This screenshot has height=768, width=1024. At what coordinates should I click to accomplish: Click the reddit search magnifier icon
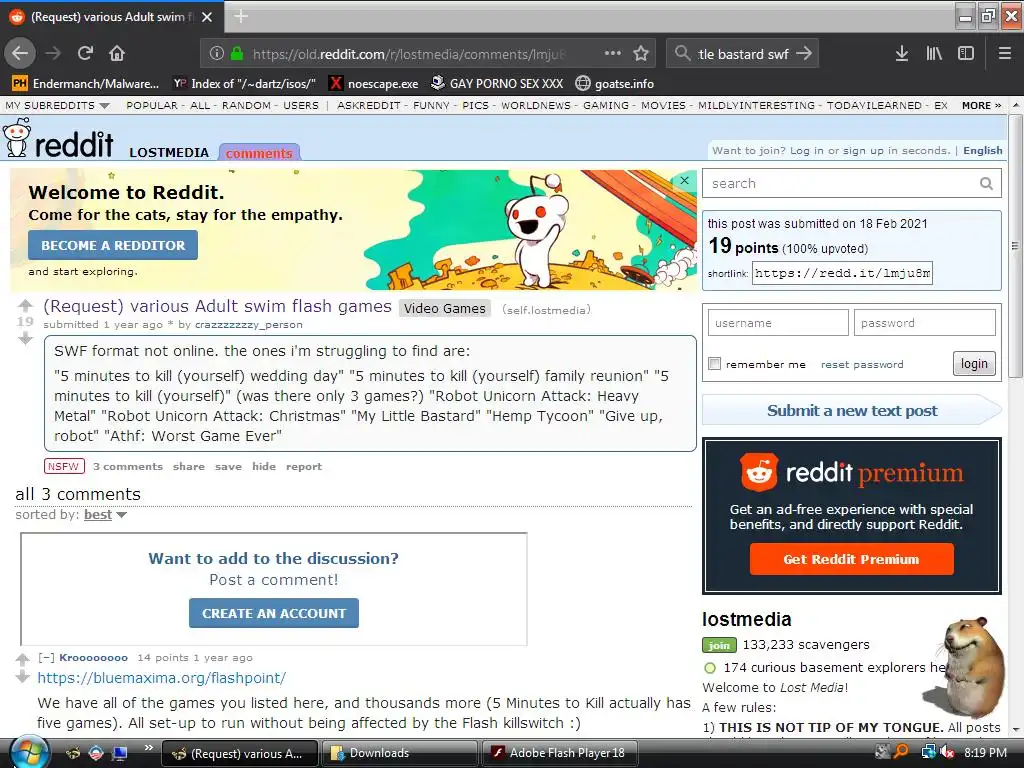986,184
